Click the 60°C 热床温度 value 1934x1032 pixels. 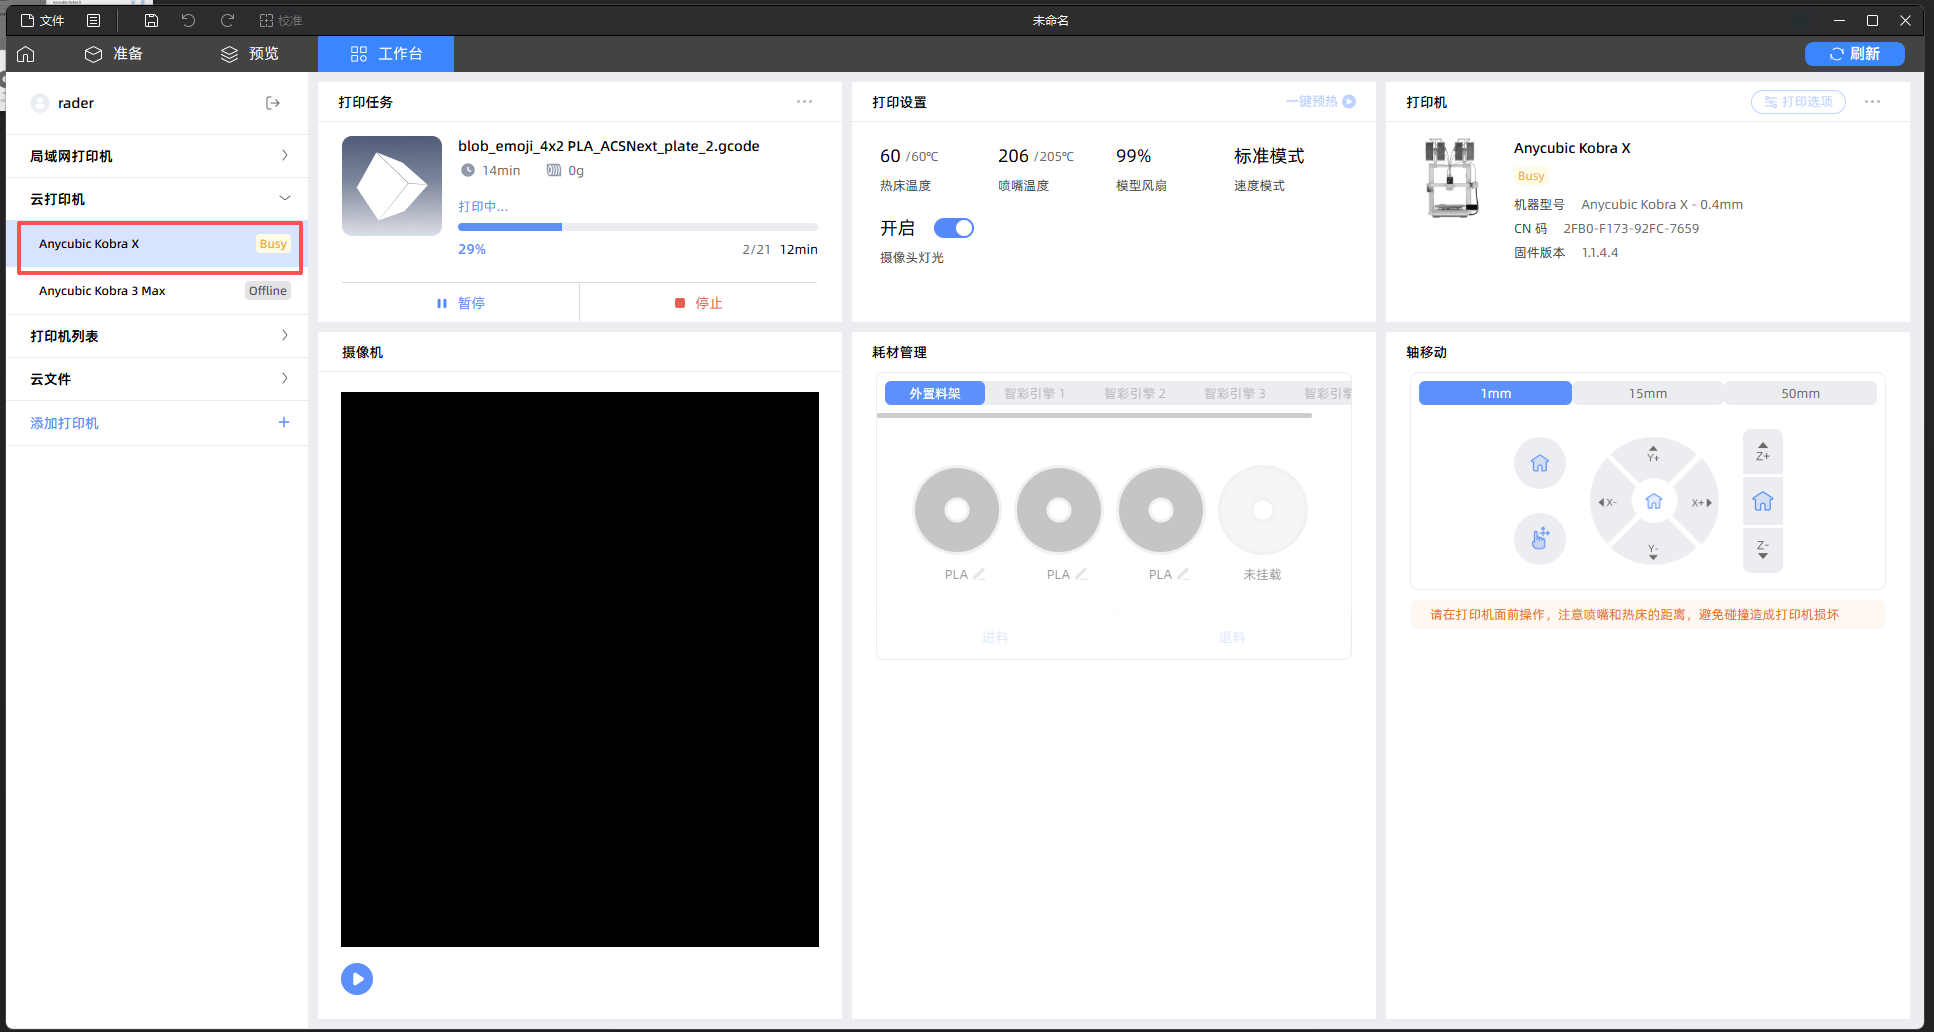[x=909, y=156]
